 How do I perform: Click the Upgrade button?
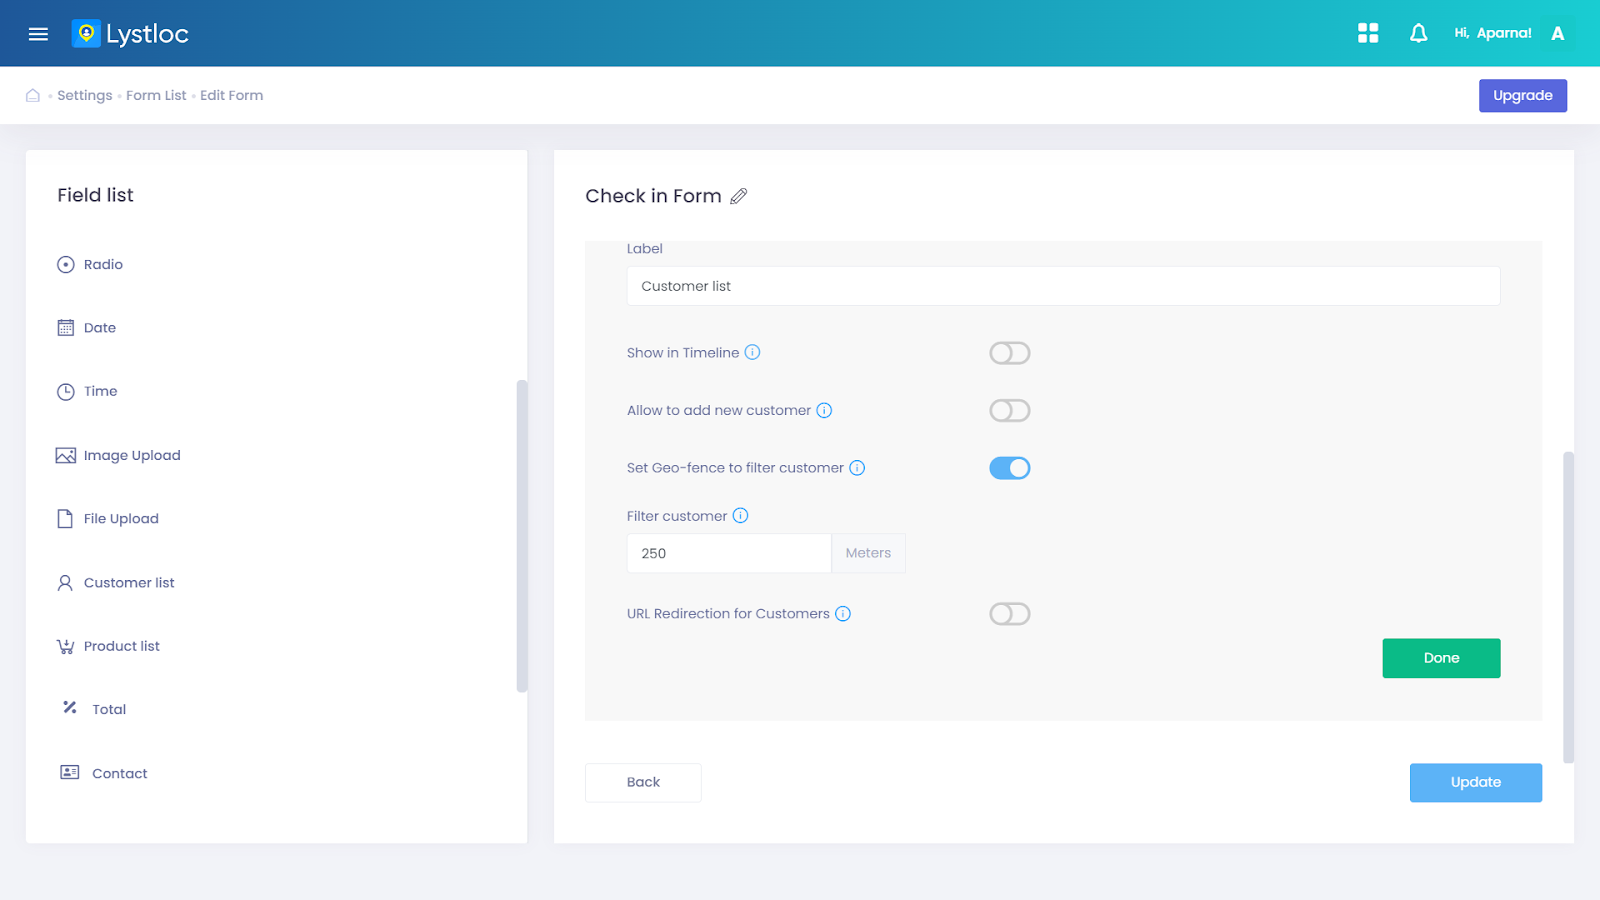click(x=1523, y=96)
